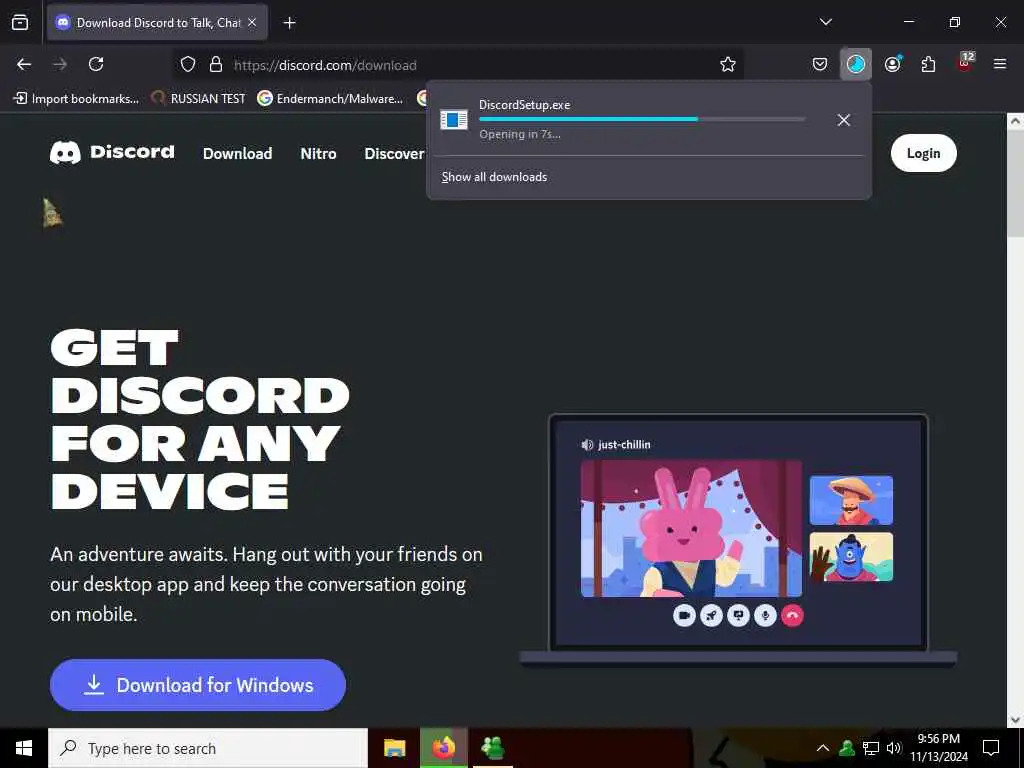The image size is (1024, 768).
Task: Click the red hang-up icon in illustration
Action: 792,615
